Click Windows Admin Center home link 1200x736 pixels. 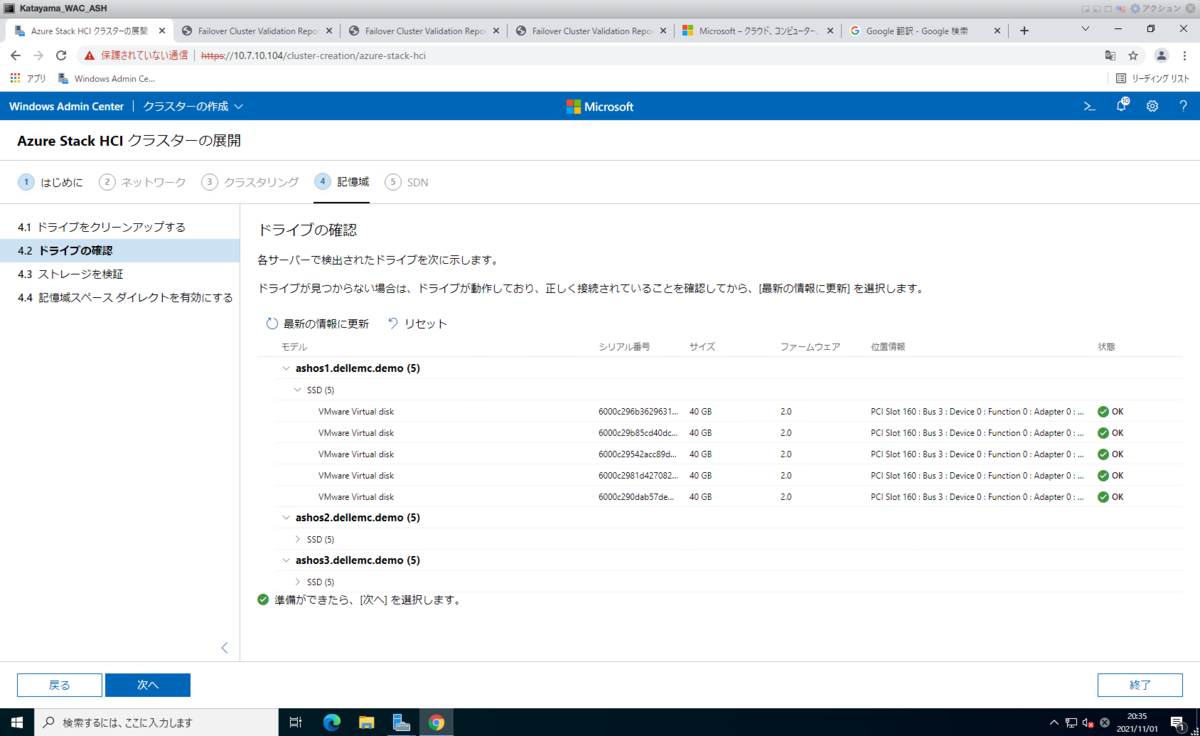(66, 106)
